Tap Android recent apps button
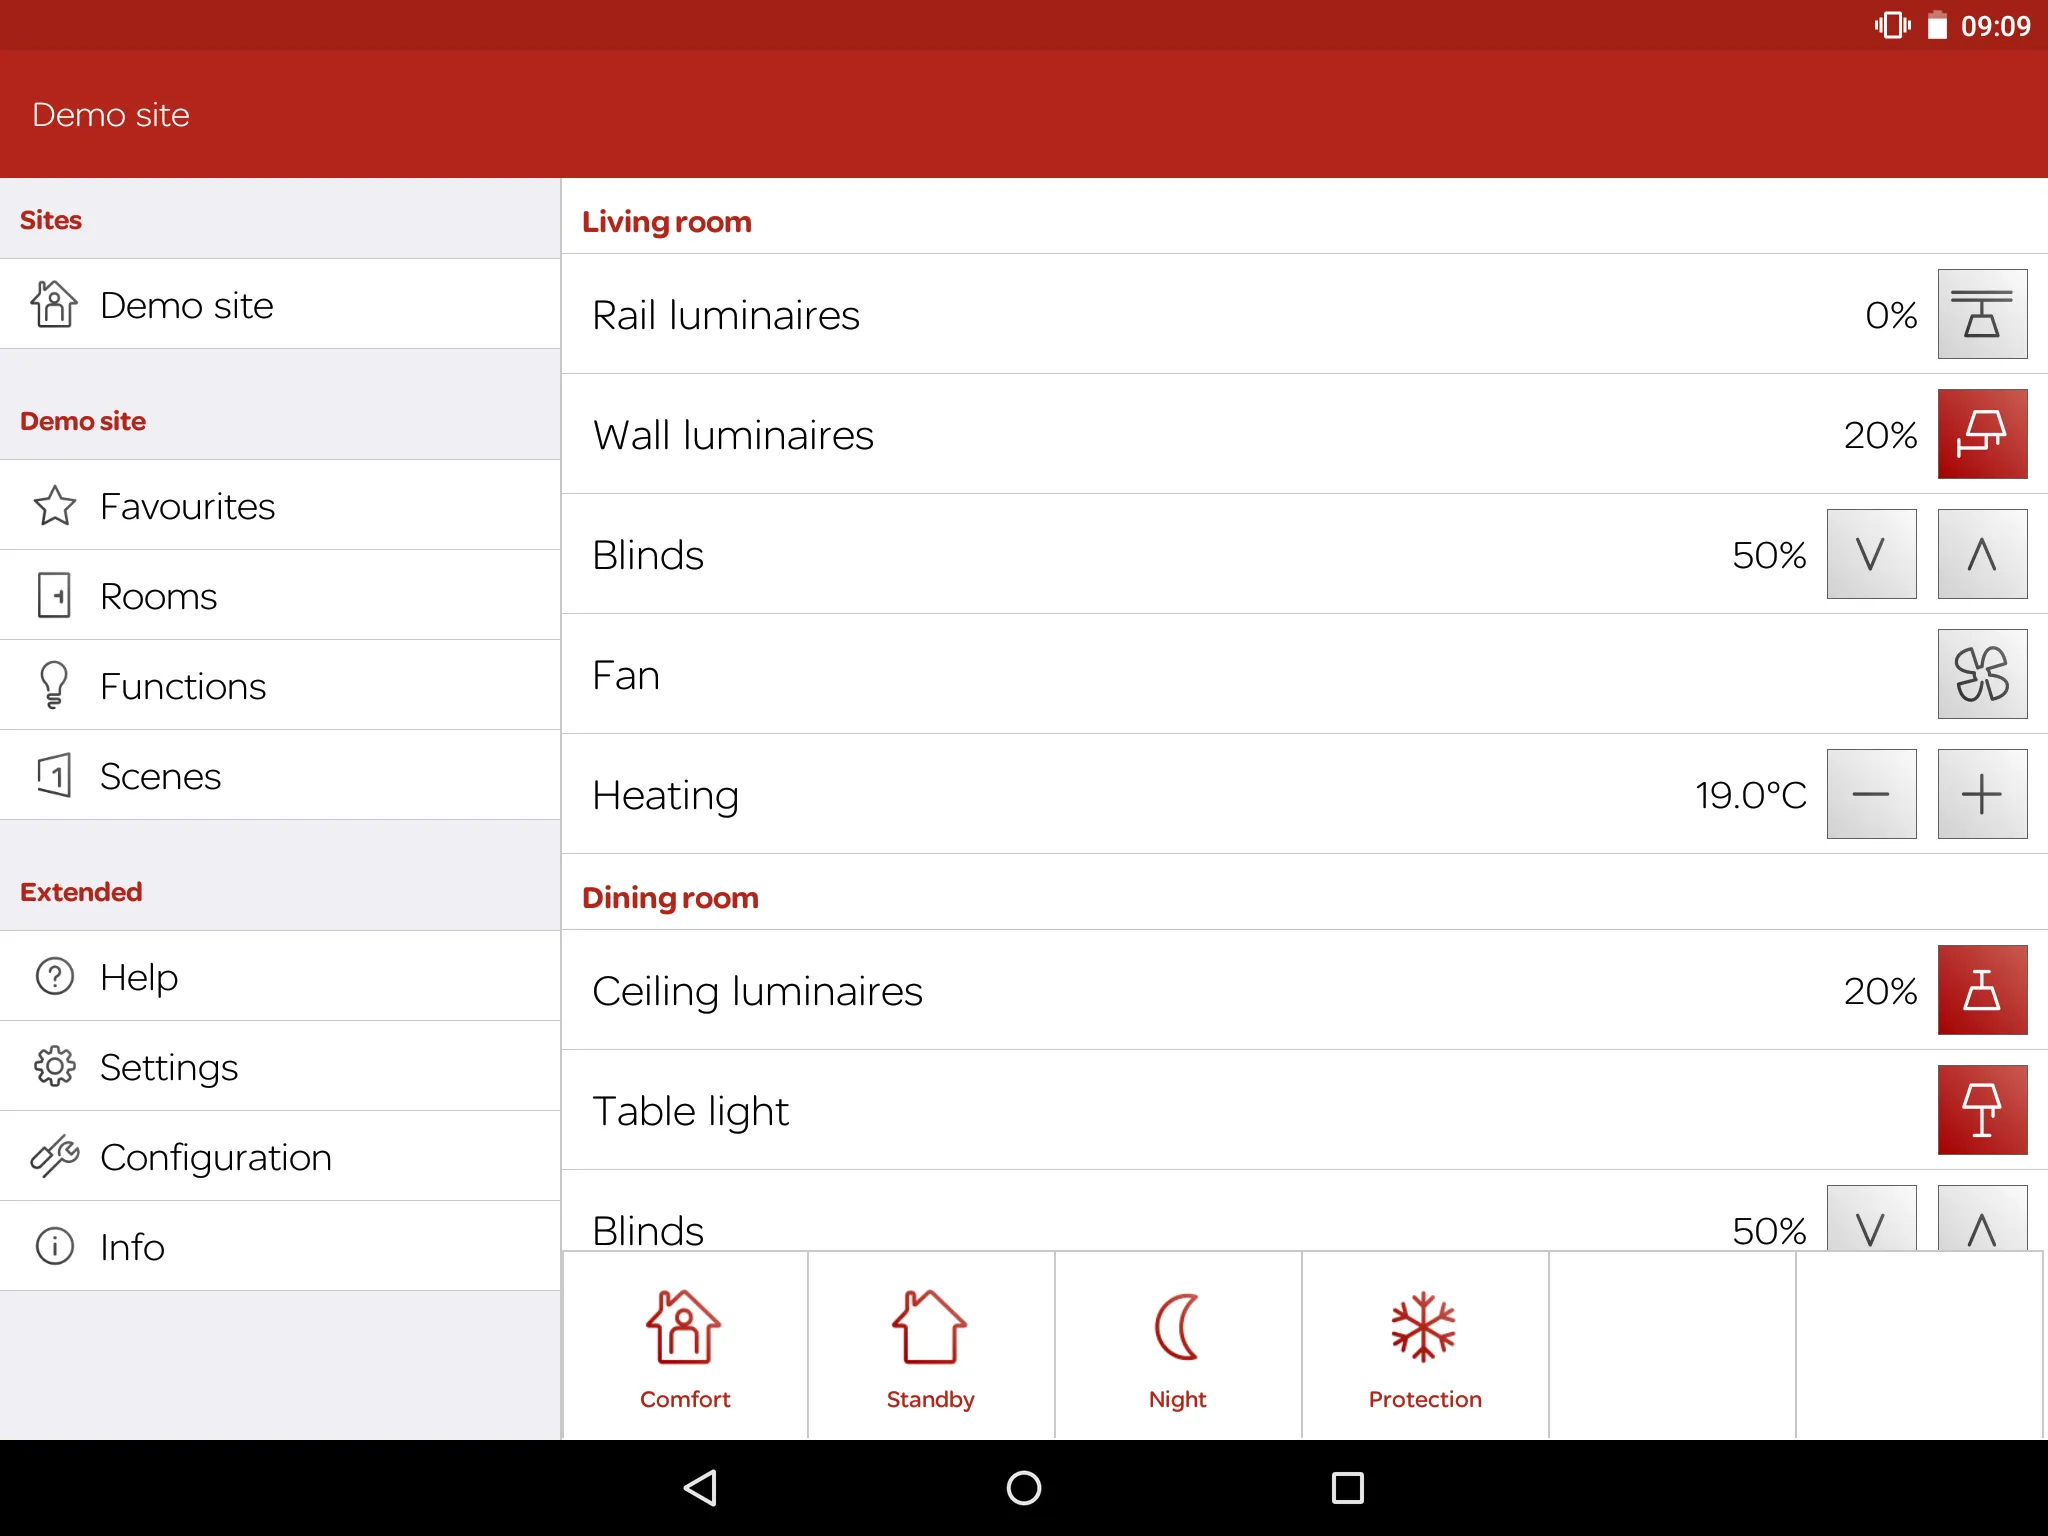 [1347, 1487]
